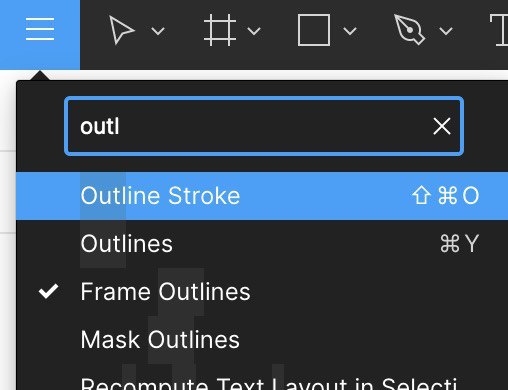Screen dimensions: 508x390
Task: Expand the Pen tool dropdown chevron
Action: 446,31
